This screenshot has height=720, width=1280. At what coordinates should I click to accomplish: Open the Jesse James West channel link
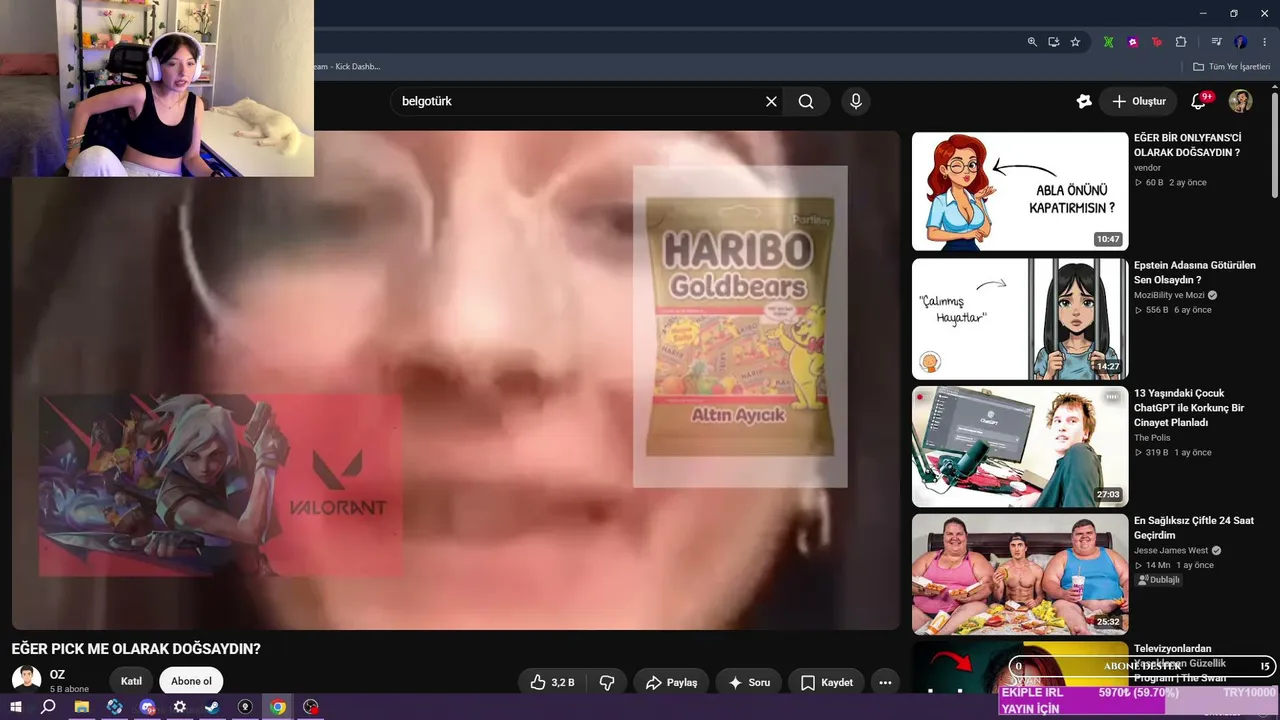[x=1172, y=551]
